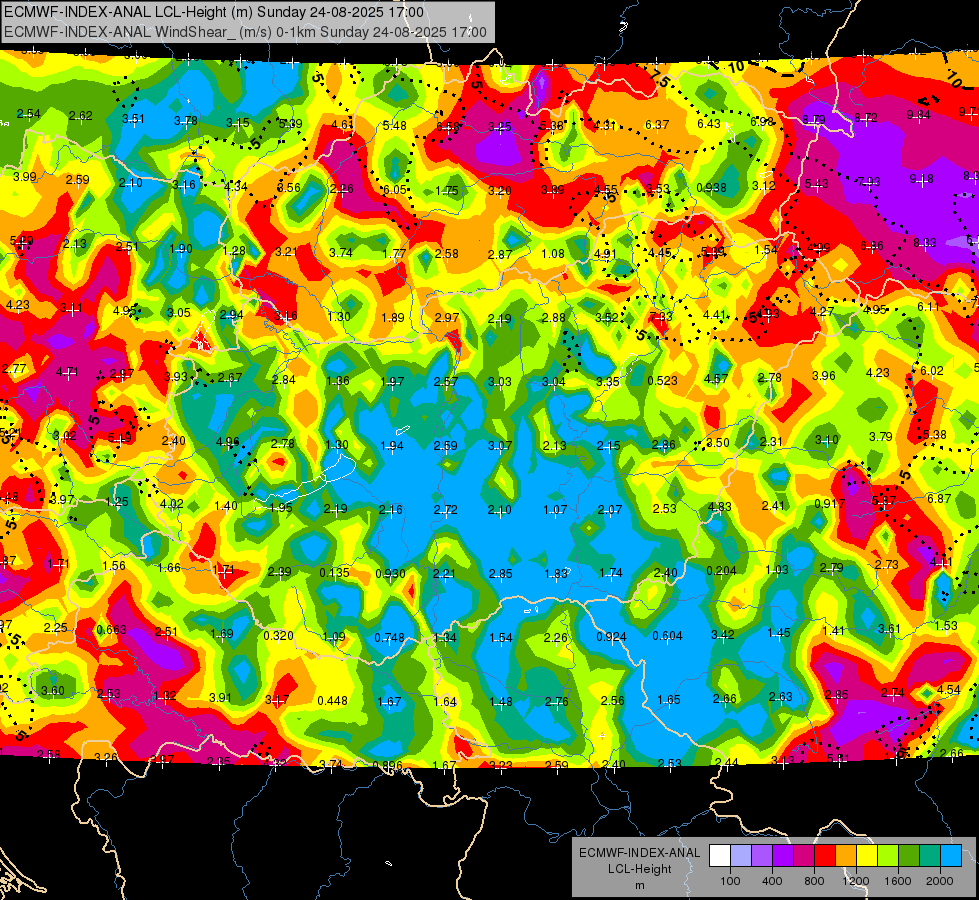Click the wind shear value '4.71'
979x900 pixels.
(67, 372)
